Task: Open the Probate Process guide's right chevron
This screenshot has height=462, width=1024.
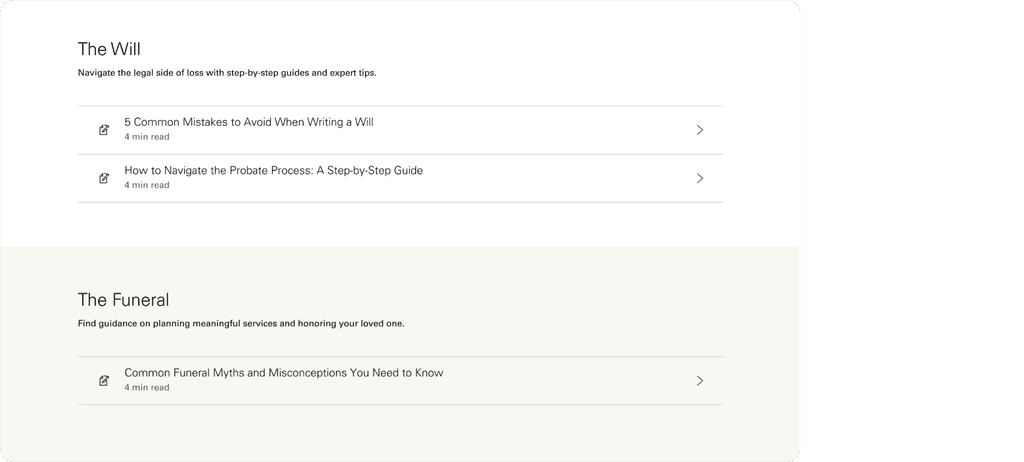Action: coord(700,178)
